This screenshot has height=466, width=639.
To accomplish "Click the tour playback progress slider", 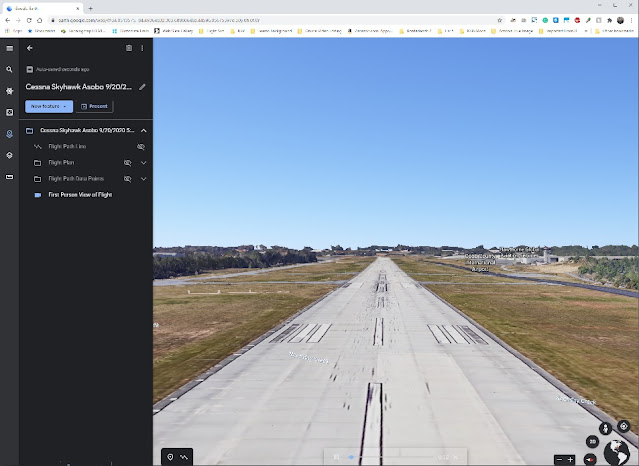I will [x=391, y=457].
